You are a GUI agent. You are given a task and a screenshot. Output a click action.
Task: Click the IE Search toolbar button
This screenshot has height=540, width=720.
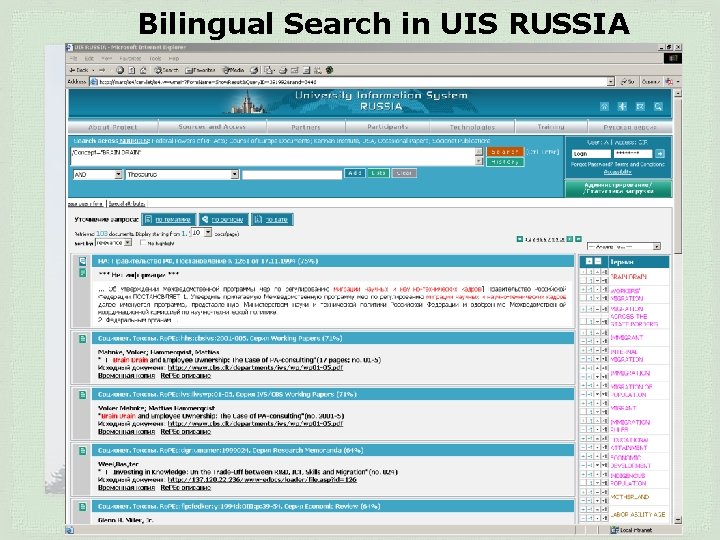(x=166, y=70)
